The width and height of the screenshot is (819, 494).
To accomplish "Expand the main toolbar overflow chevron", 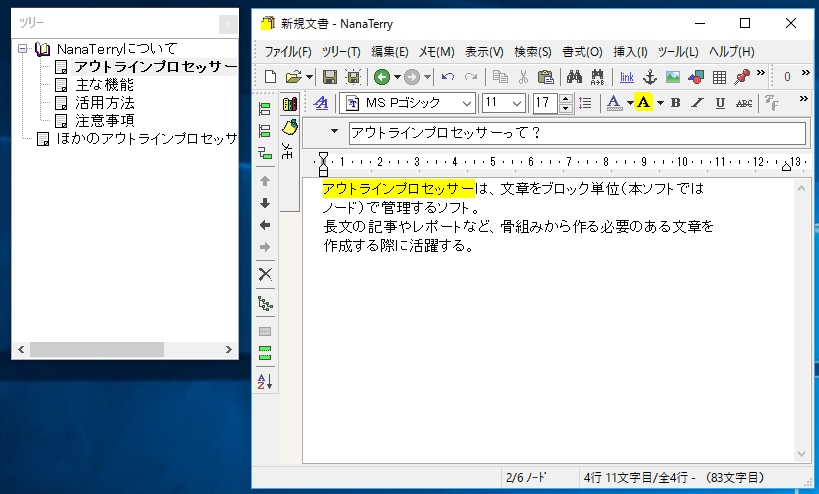I will click(x=761, y=73).
